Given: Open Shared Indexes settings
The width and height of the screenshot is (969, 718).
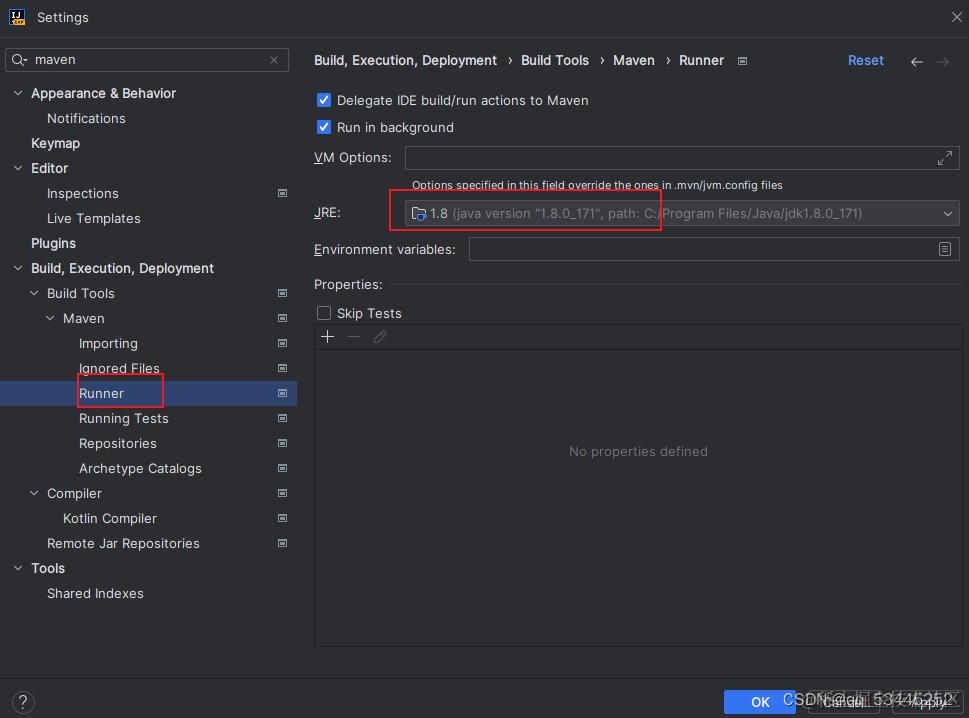Looking at the screenshot, I should pyautogui.click(x=95, y=594).
